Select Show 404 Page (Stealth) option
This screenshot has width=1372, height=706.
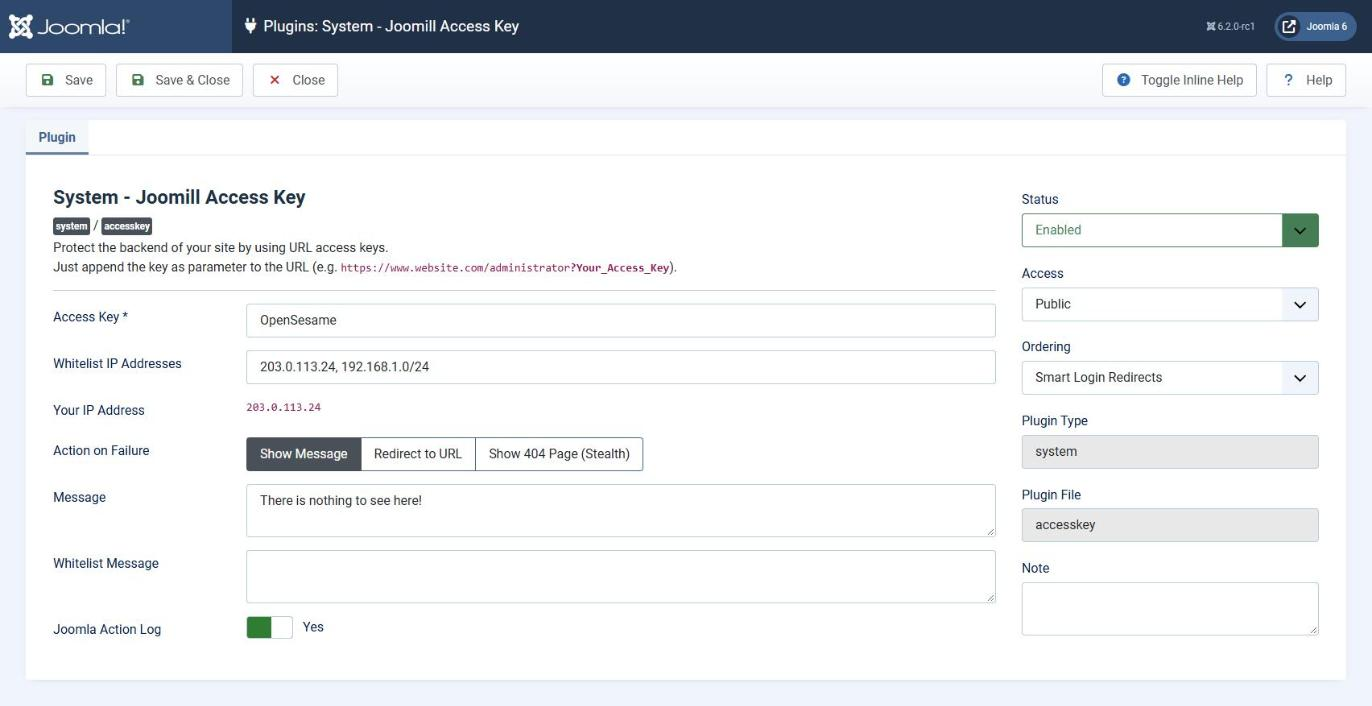(x=559, y=454)
